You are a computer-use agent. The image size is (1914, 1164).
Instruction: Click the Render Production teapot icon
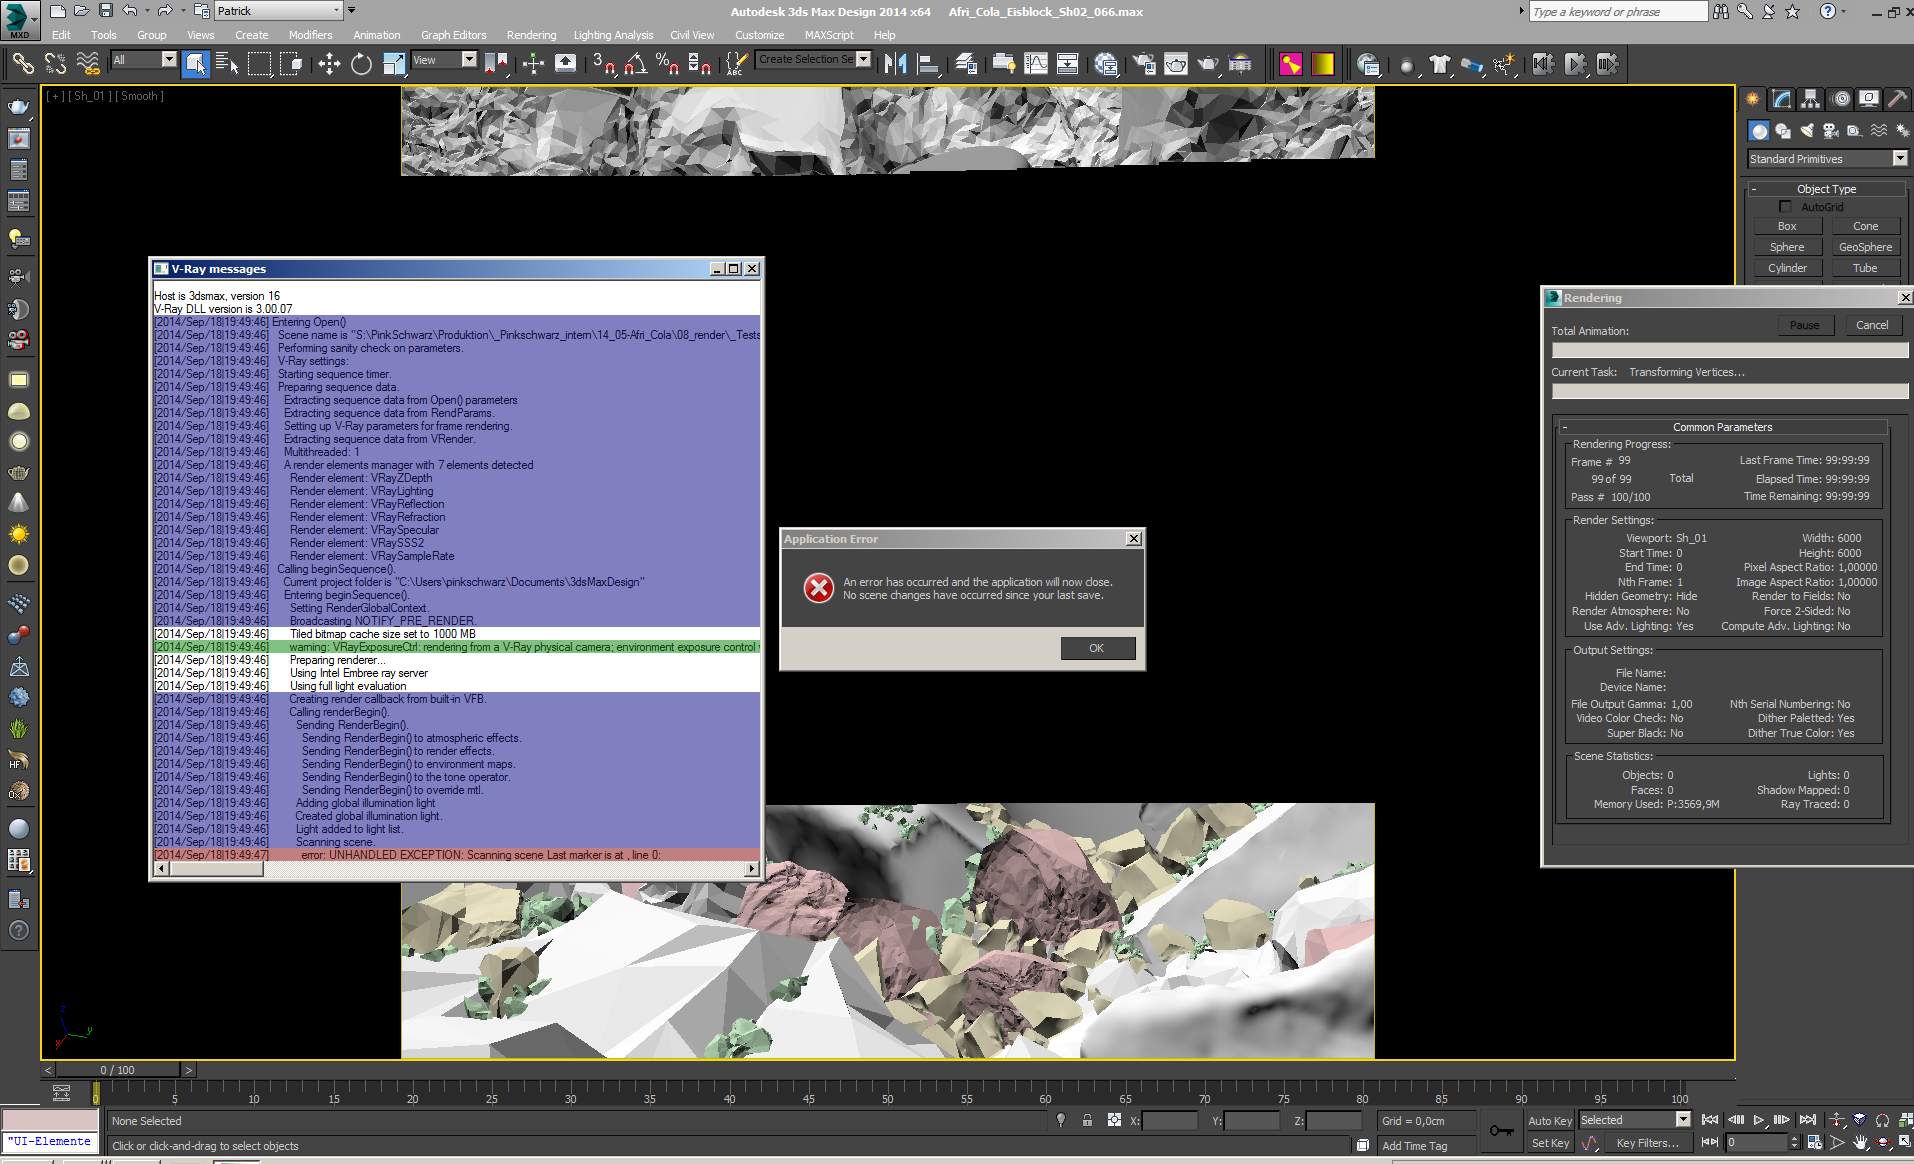tap(1208, 64)
